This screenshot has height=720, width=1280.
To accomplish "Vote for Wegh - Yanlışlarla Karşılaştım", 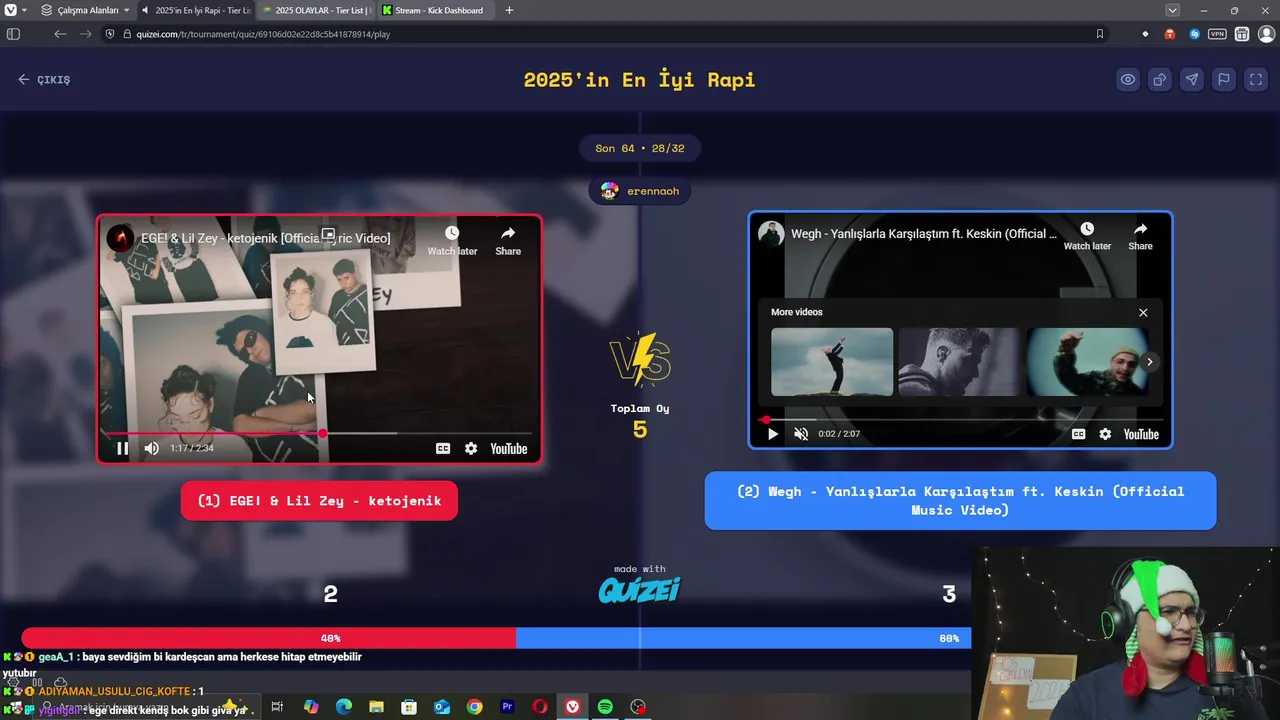I will [x=960, y=501].
